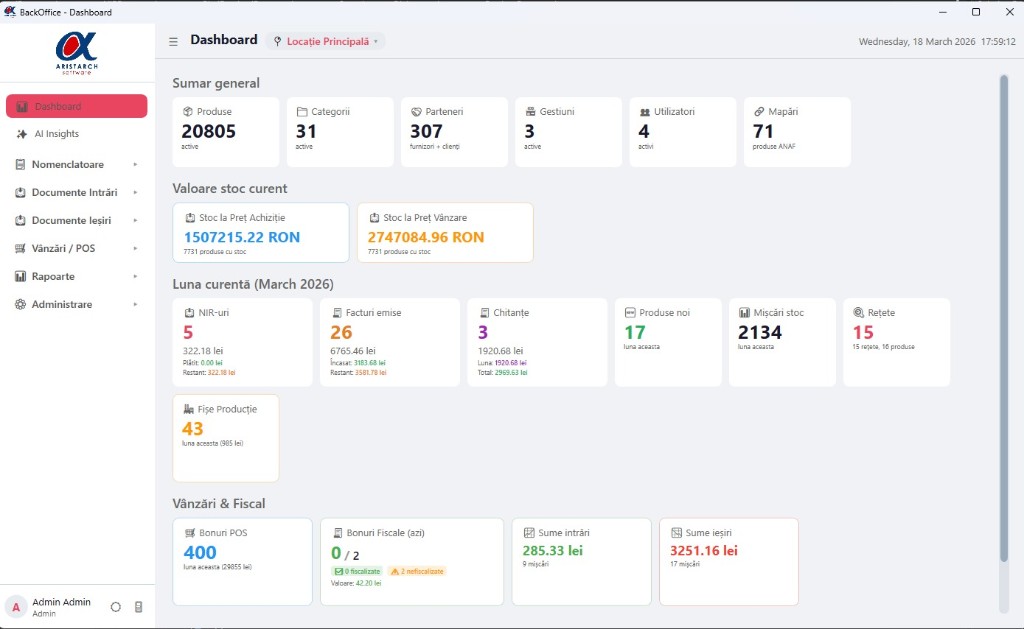This screenshot has height=629, width=1024.
Task: Click the Produse noi 17 count
Action: [635, 332]
